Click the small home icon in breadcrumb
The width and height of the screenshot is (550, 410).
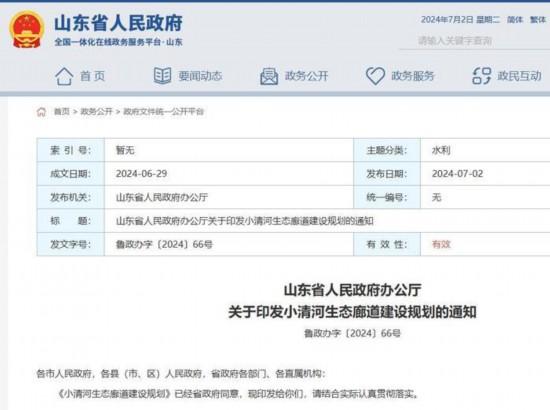(x=41, y=112)
